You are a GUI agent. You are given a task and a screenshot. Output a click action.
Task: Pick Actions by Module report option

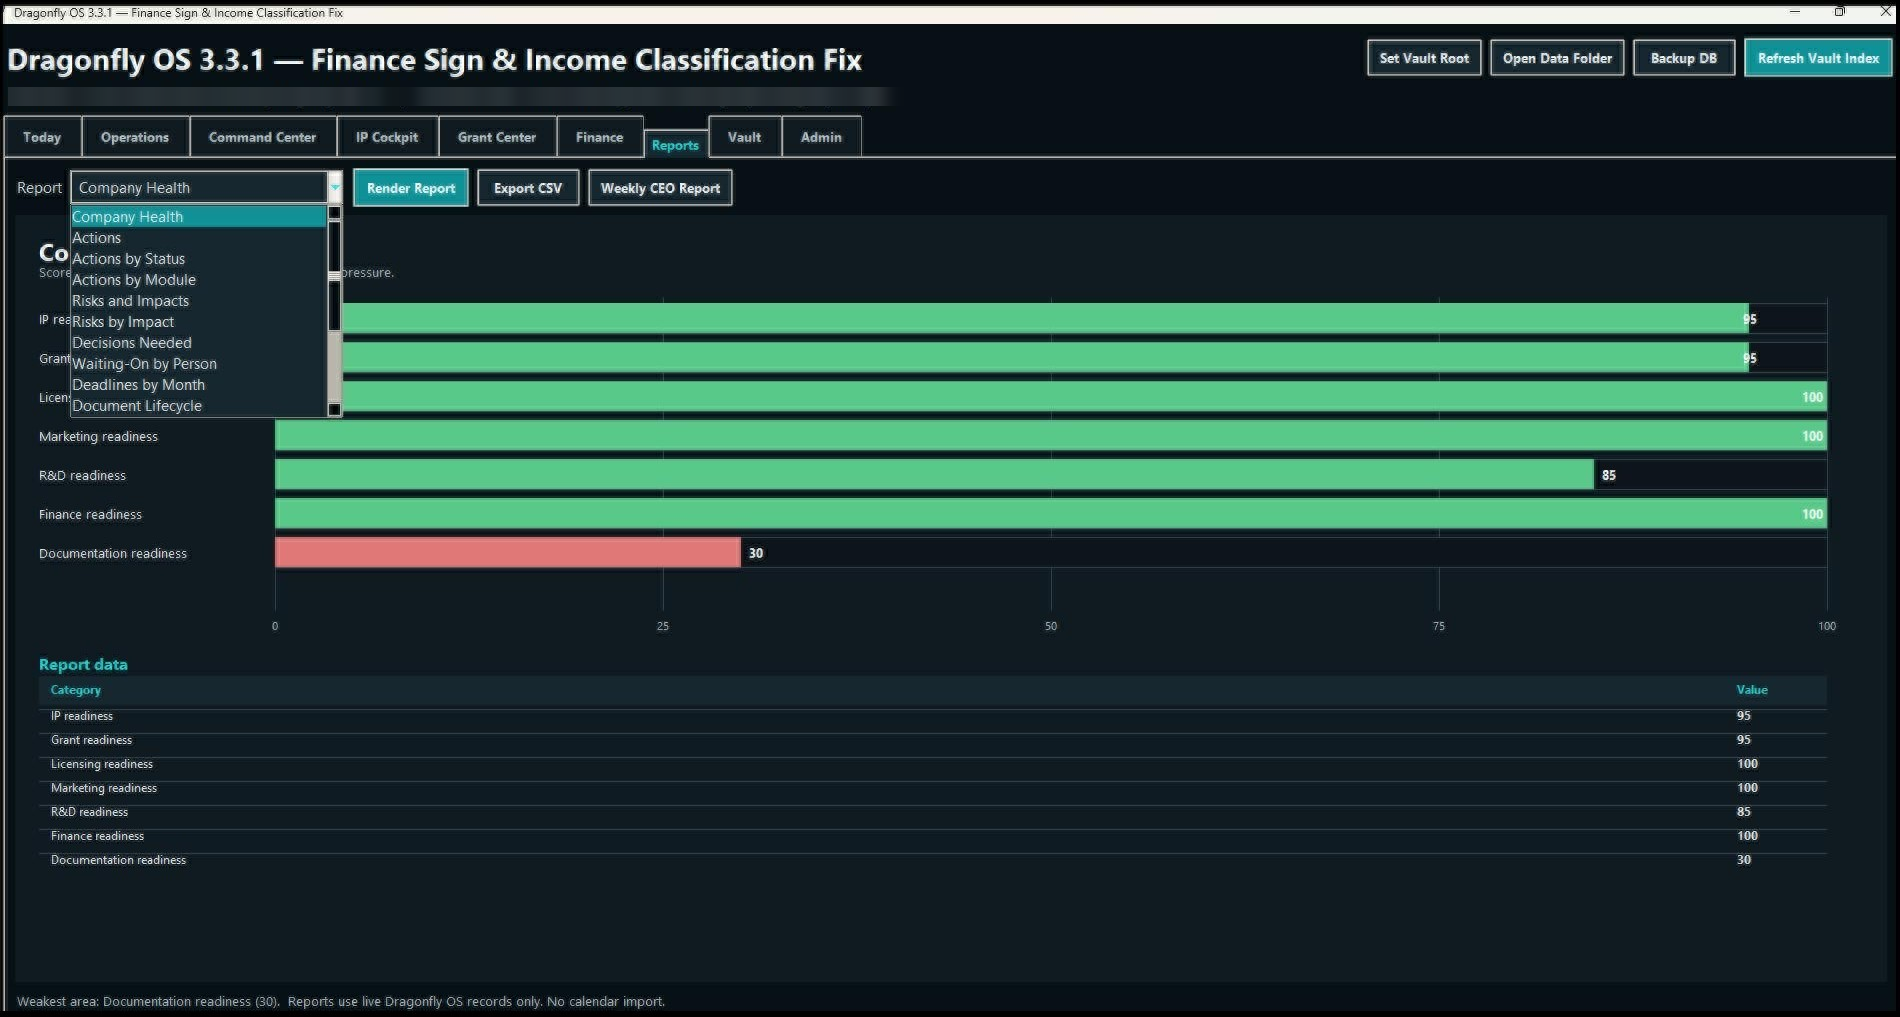[198, 280]
